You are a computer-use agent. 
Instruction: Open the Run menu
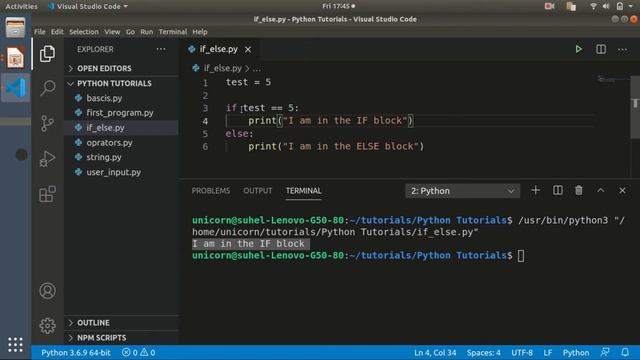point(147,32)
